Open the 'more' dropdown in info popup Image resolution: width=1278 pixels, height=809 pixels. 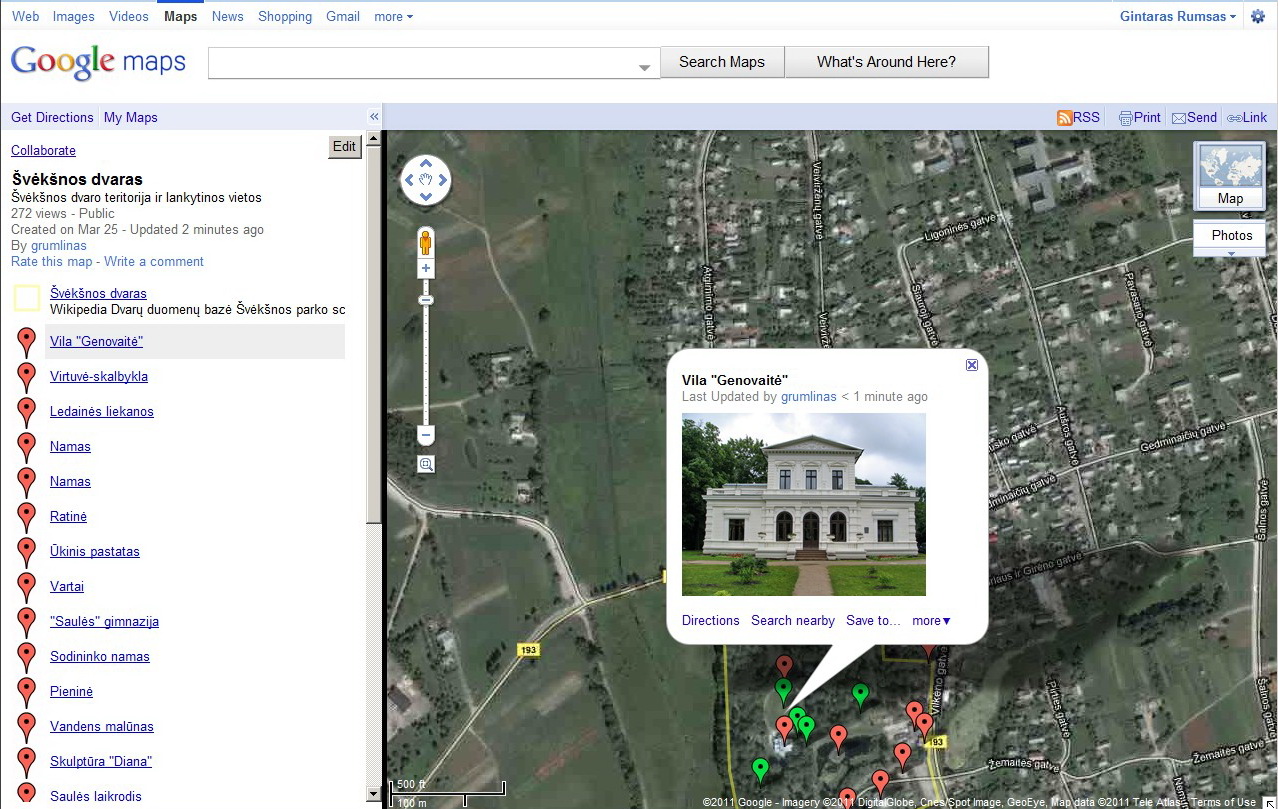[931, 621]
